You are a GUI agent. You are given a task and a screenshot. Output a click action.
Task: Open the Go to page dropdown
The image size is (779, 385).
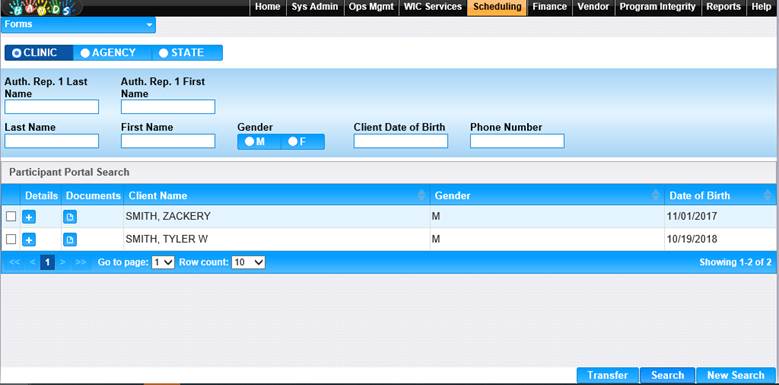click(x=163, y=262)
